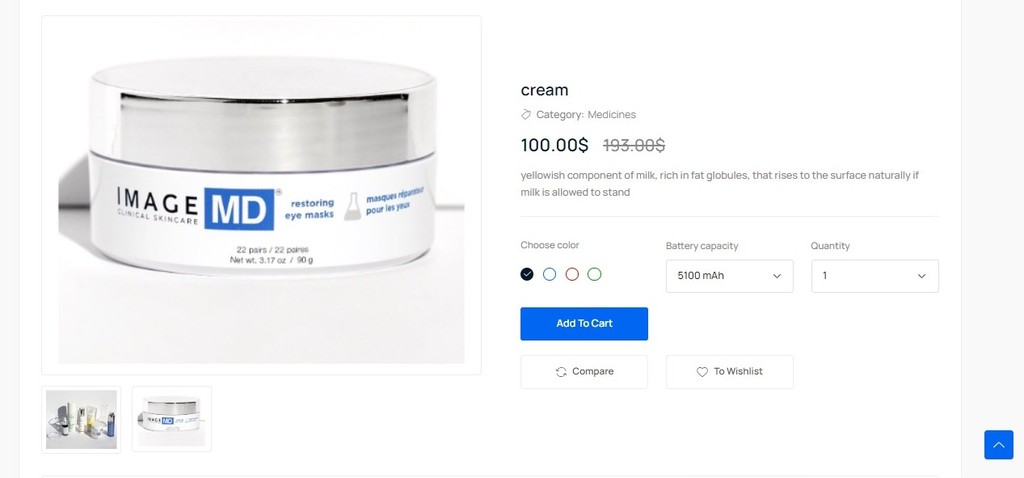
Task: Add the cream to cart
Action: coord(584,324)
